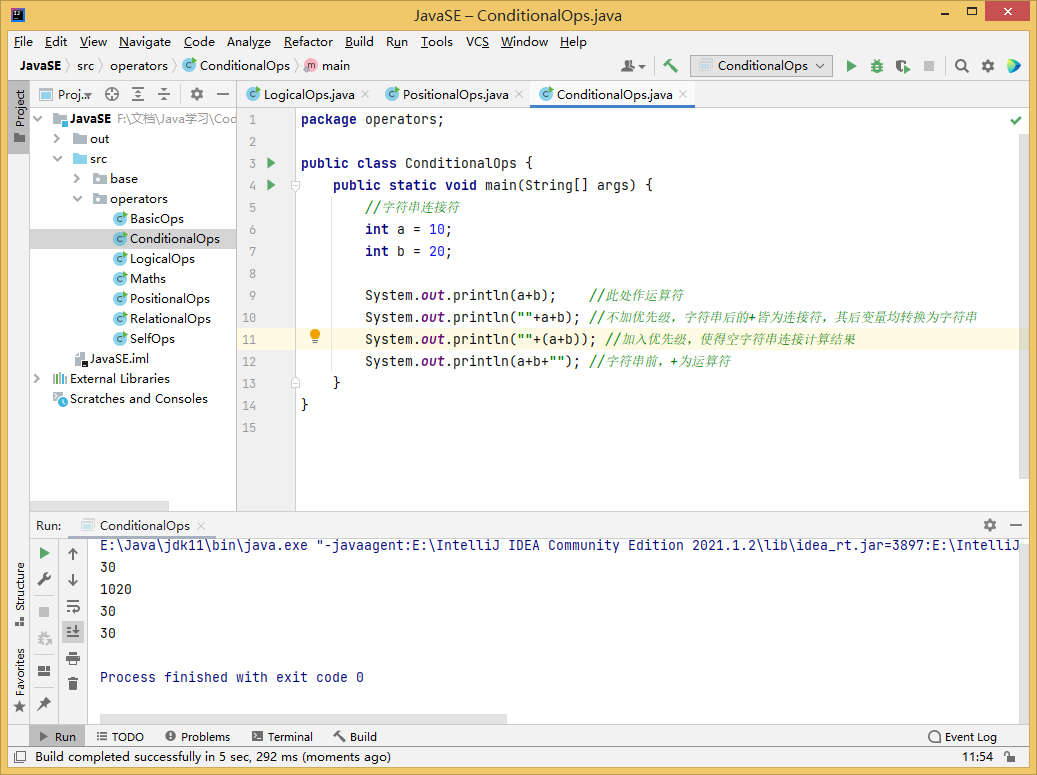The image size is (1037, 775).
Task: Print console output using the printer icon
Action: coord(73,657)
